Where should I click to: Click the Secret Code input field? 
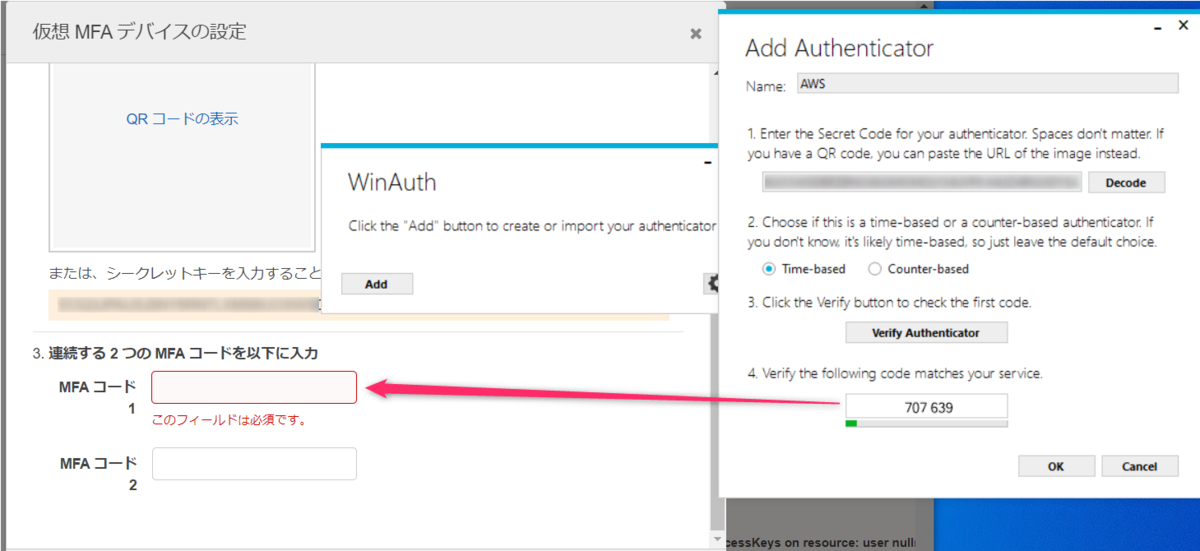coord(922,182)
